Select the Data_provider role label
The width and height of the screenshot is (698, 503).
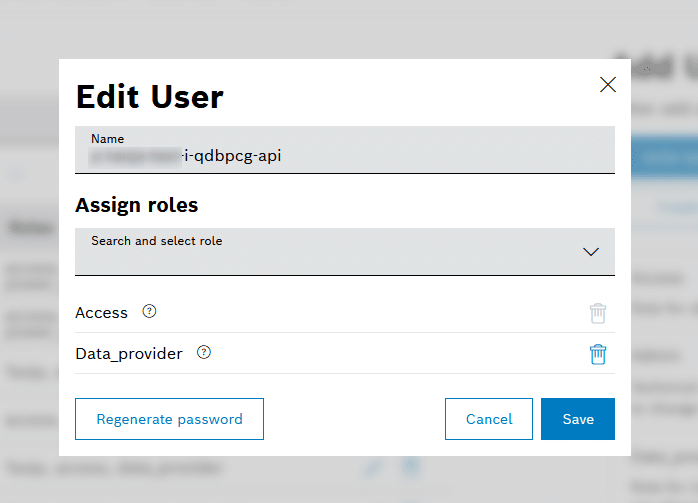(129, 354)
